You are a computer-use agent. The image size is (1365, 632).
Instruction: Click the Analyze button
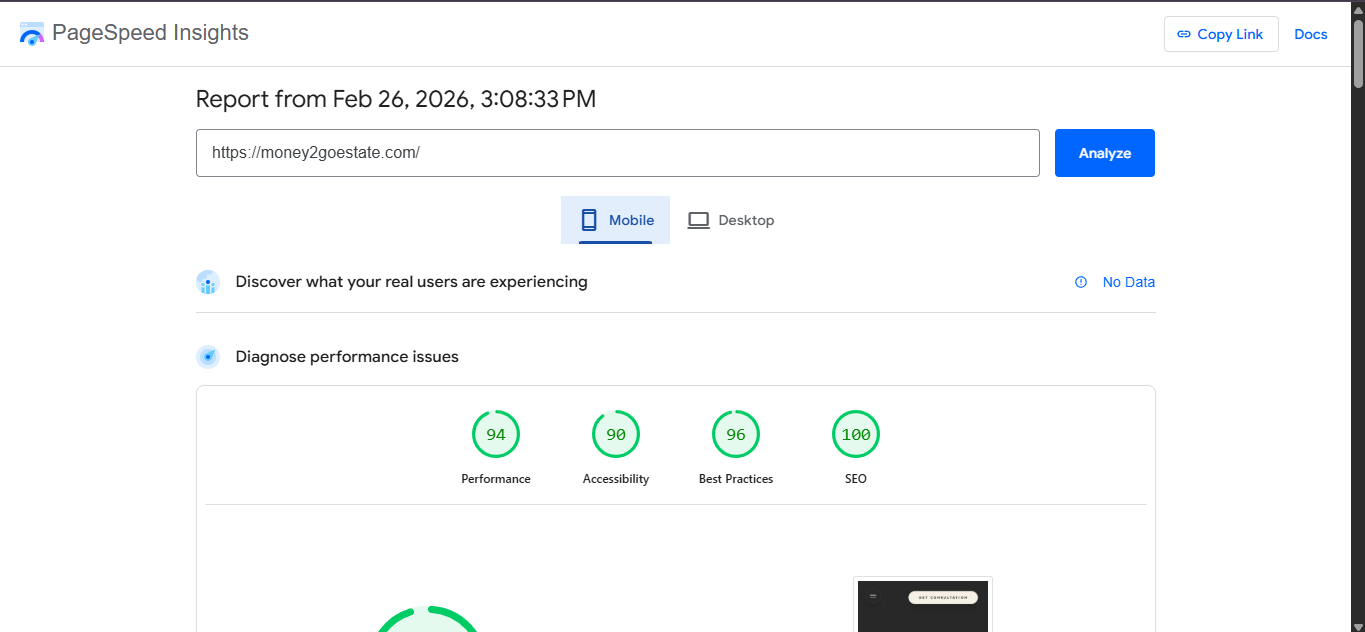coord(1105,153)
